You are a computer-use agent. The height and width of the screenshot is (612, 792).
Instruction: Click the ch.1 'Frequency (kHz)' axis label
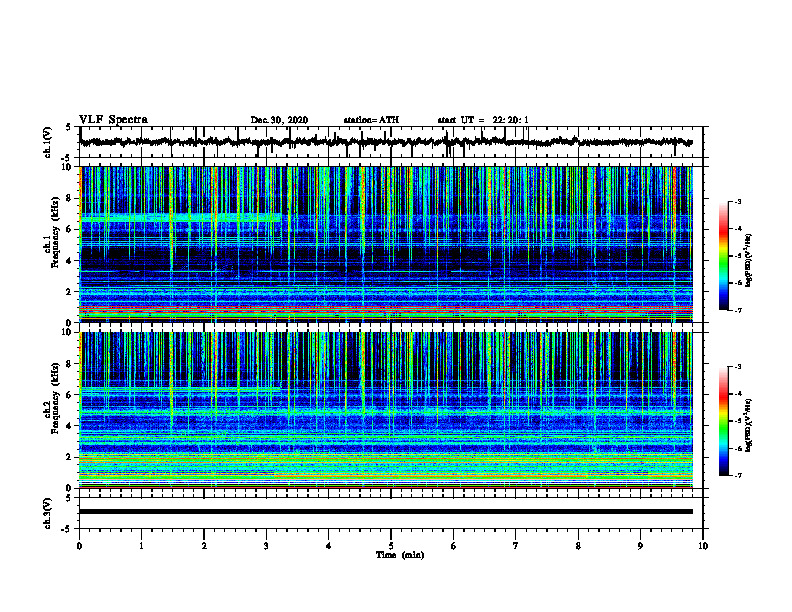55,233
